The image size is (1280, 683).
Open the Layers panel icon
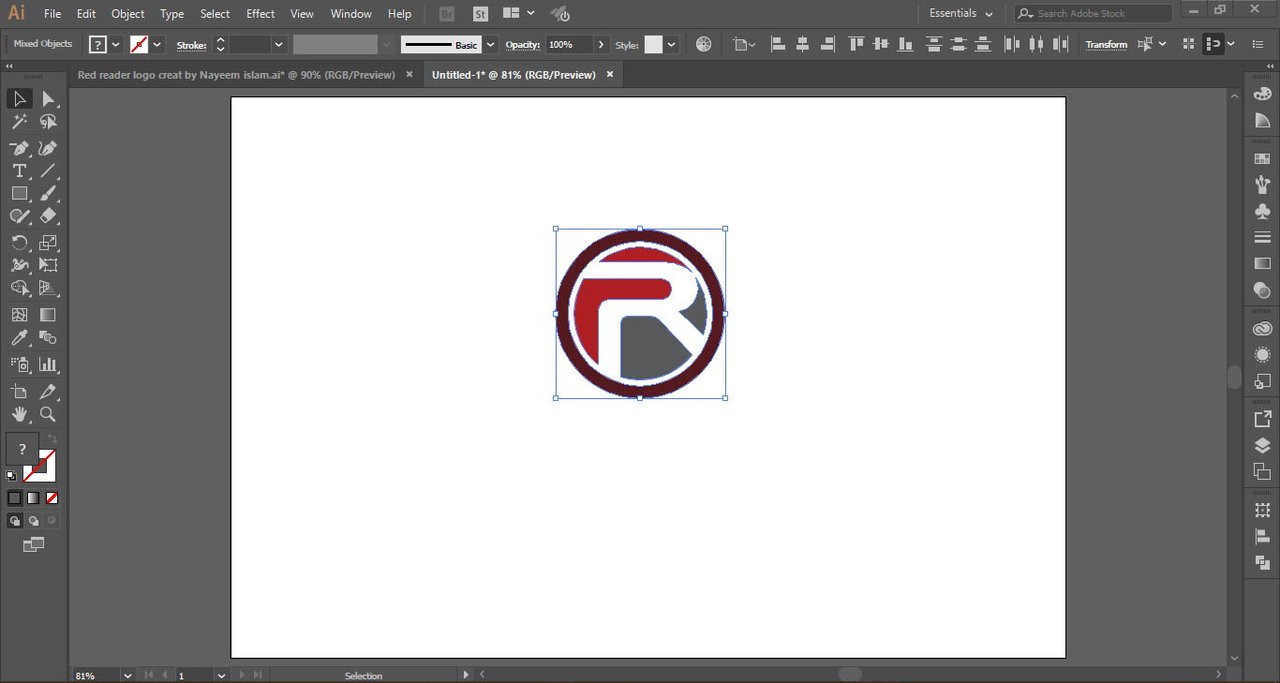point(1262,446)
